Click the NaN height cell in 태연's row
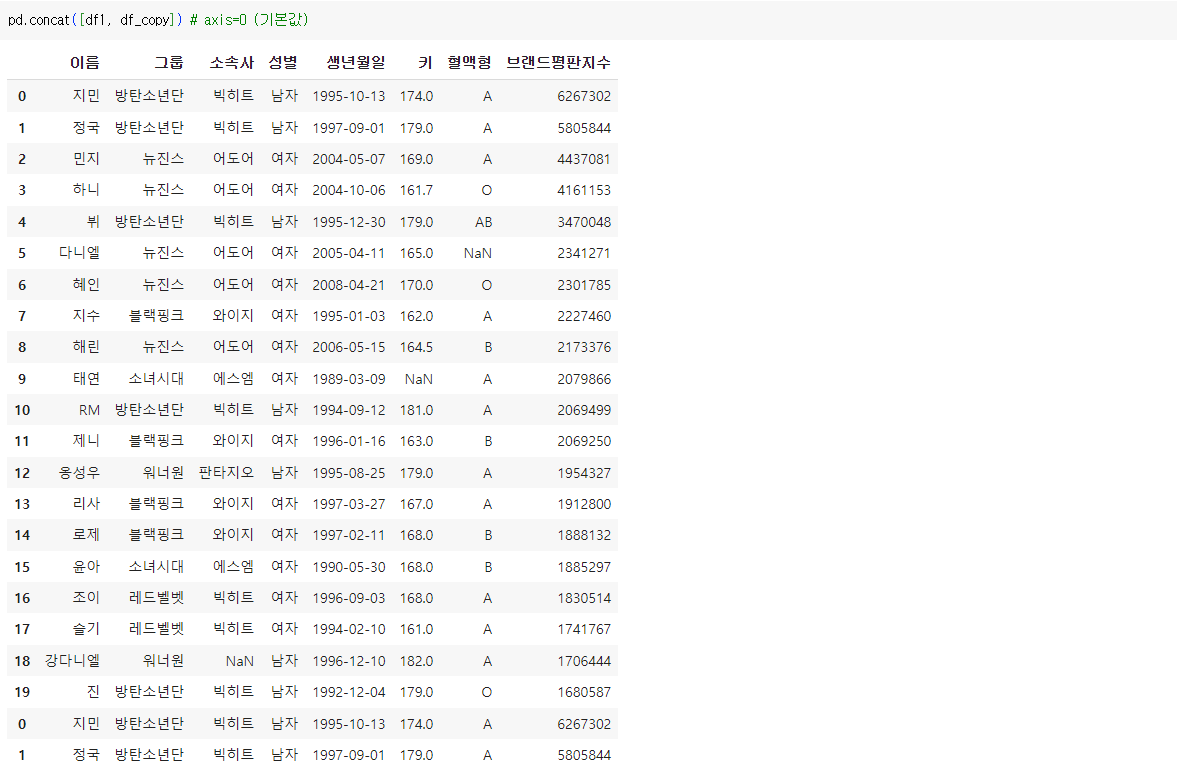 pyautogui.click(x=419, y=379)
